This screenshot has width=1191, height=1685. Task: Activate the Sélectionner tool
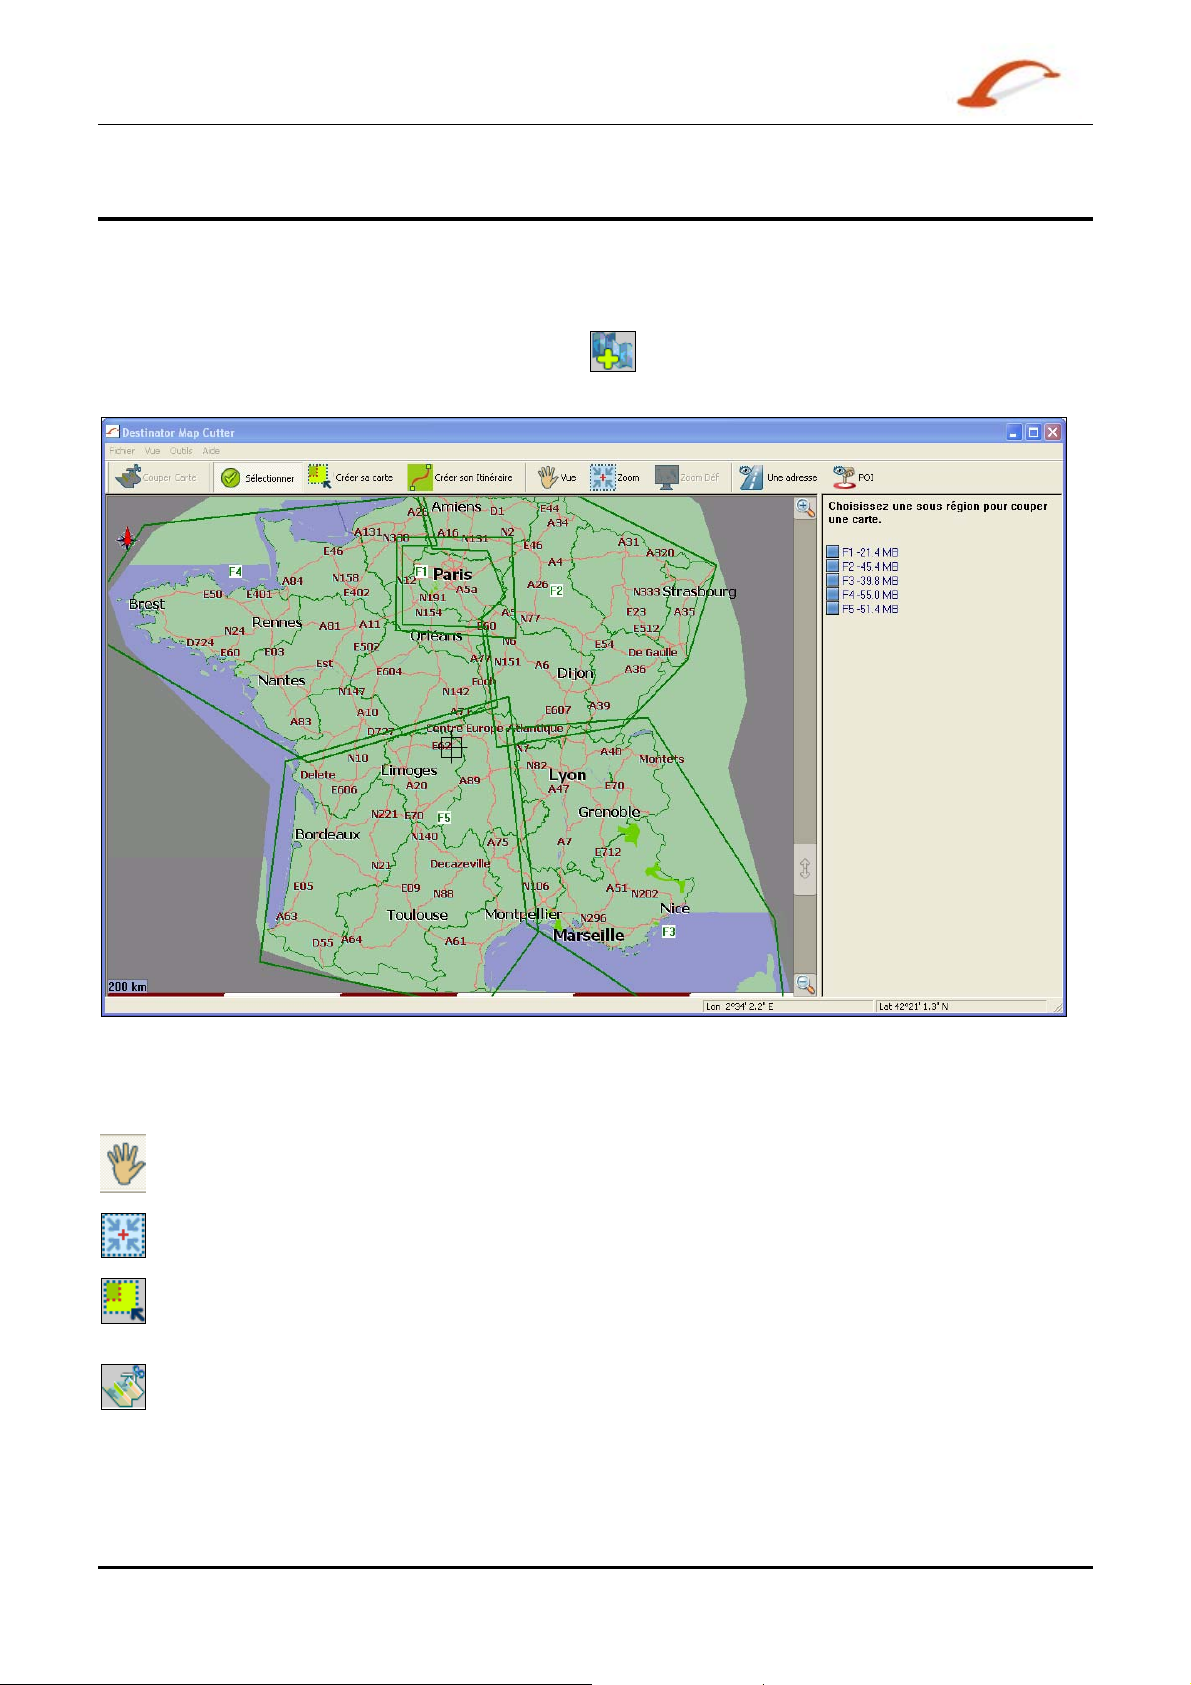(x=257, y=478)
